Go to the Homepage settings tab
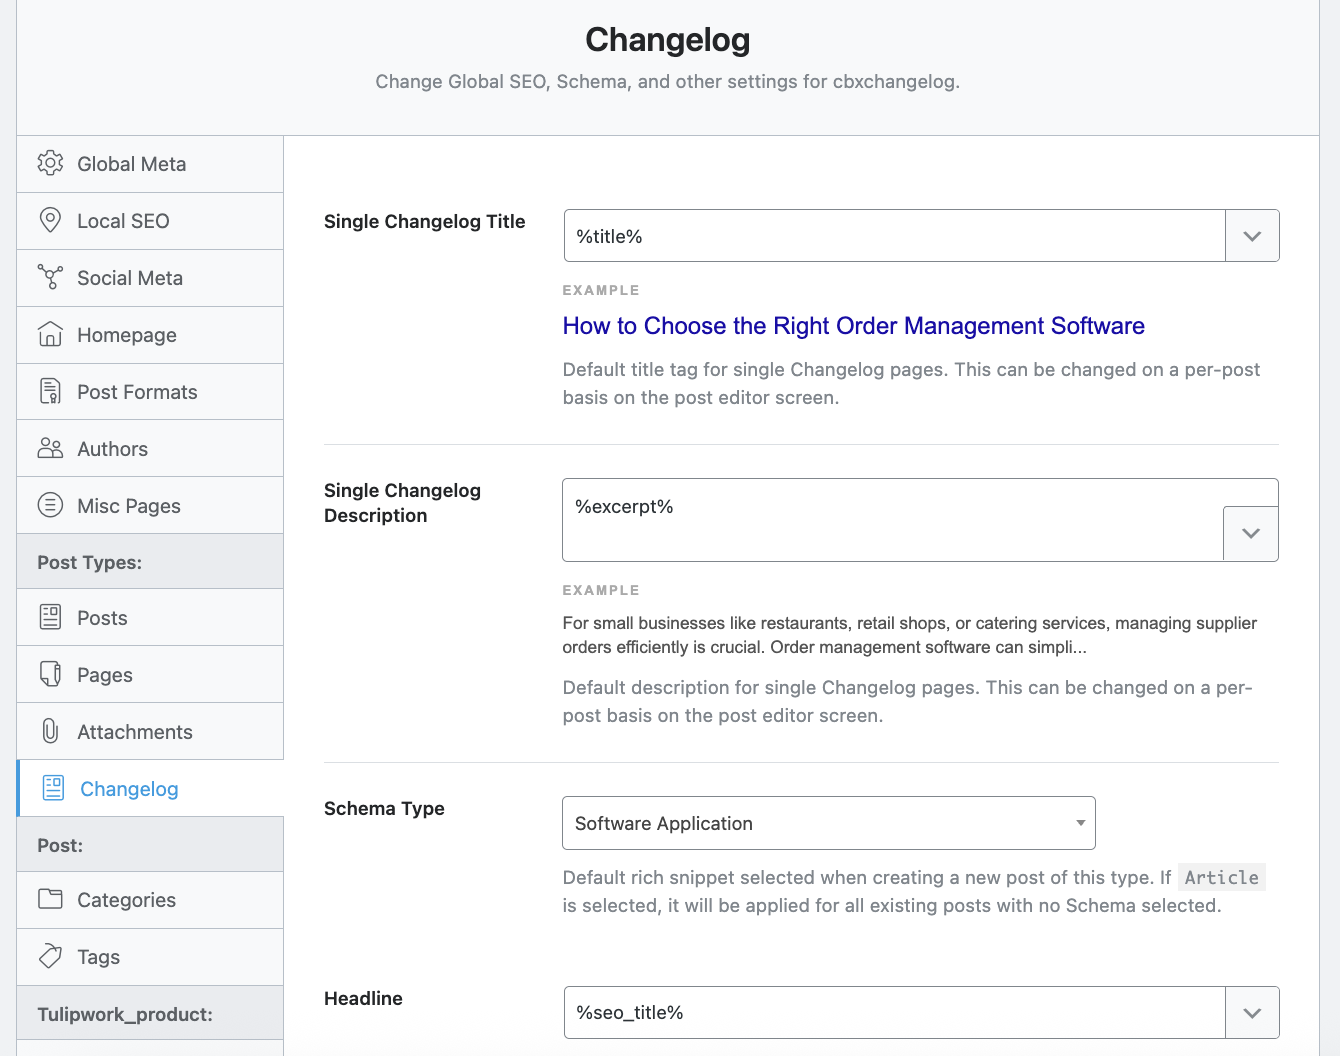The width and height of the screenshot is (1340, 1056). click(150, 335)
